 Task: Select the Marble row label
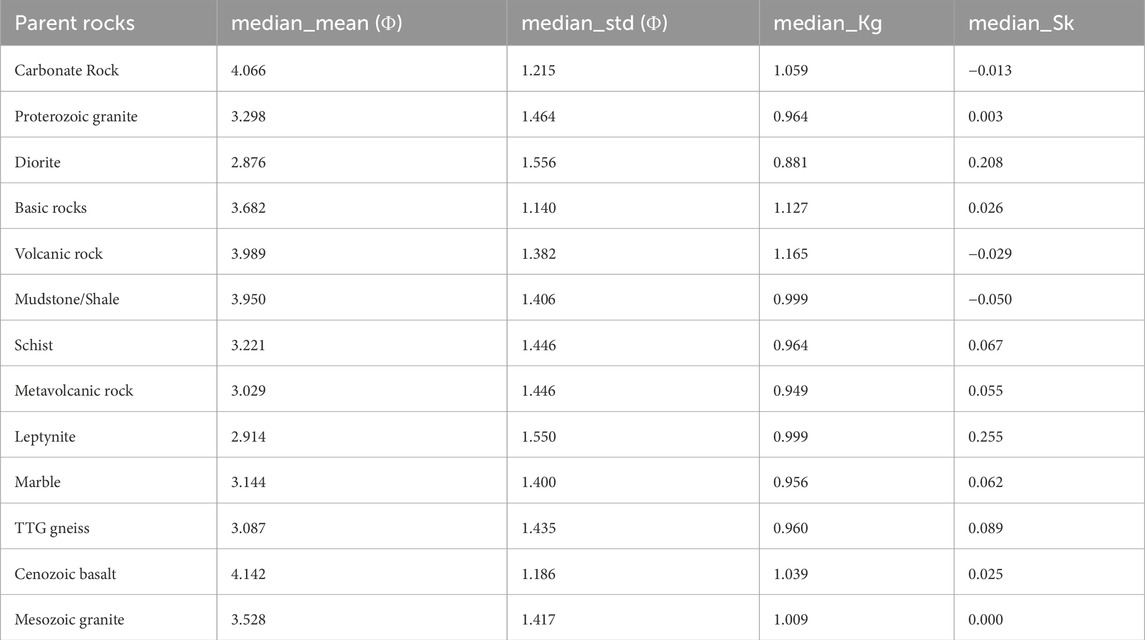tap(38, 482)
